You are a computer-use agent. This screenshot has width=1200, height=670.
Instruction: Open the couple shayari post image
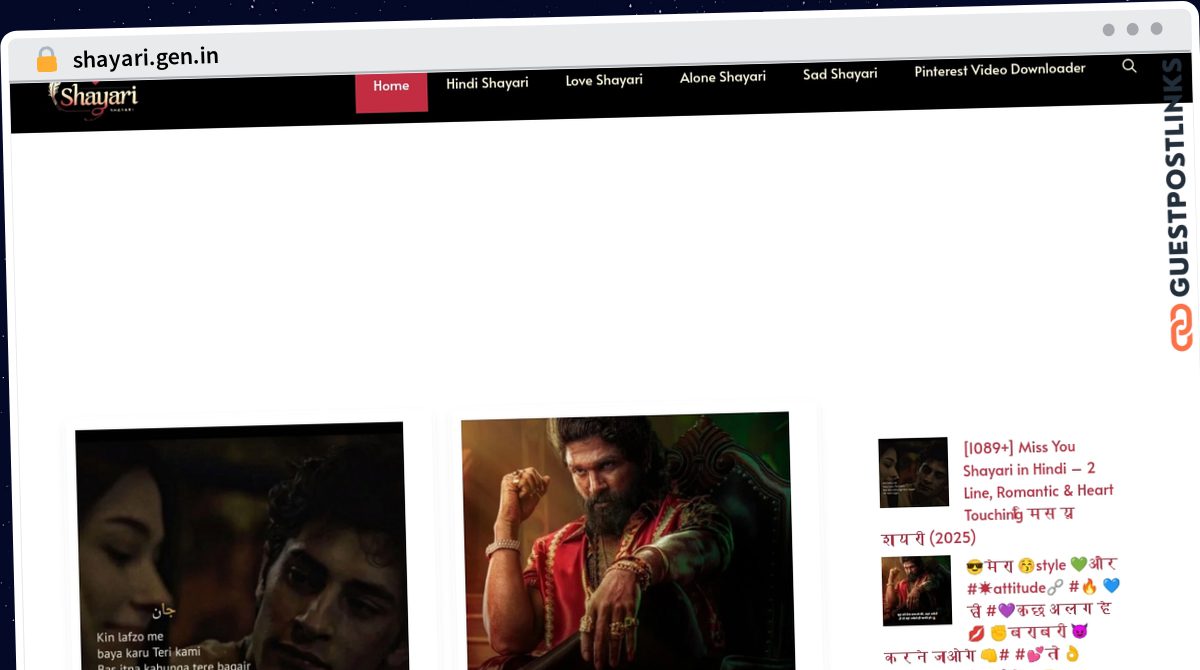click(x=241, y=547)
